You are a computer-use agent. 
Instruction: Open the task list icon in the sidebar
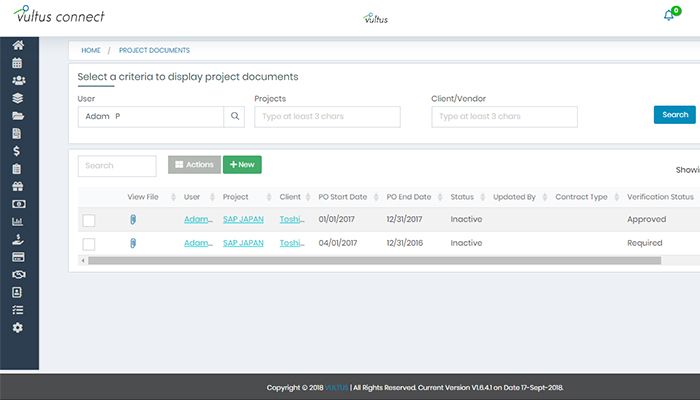click(17, 310)
